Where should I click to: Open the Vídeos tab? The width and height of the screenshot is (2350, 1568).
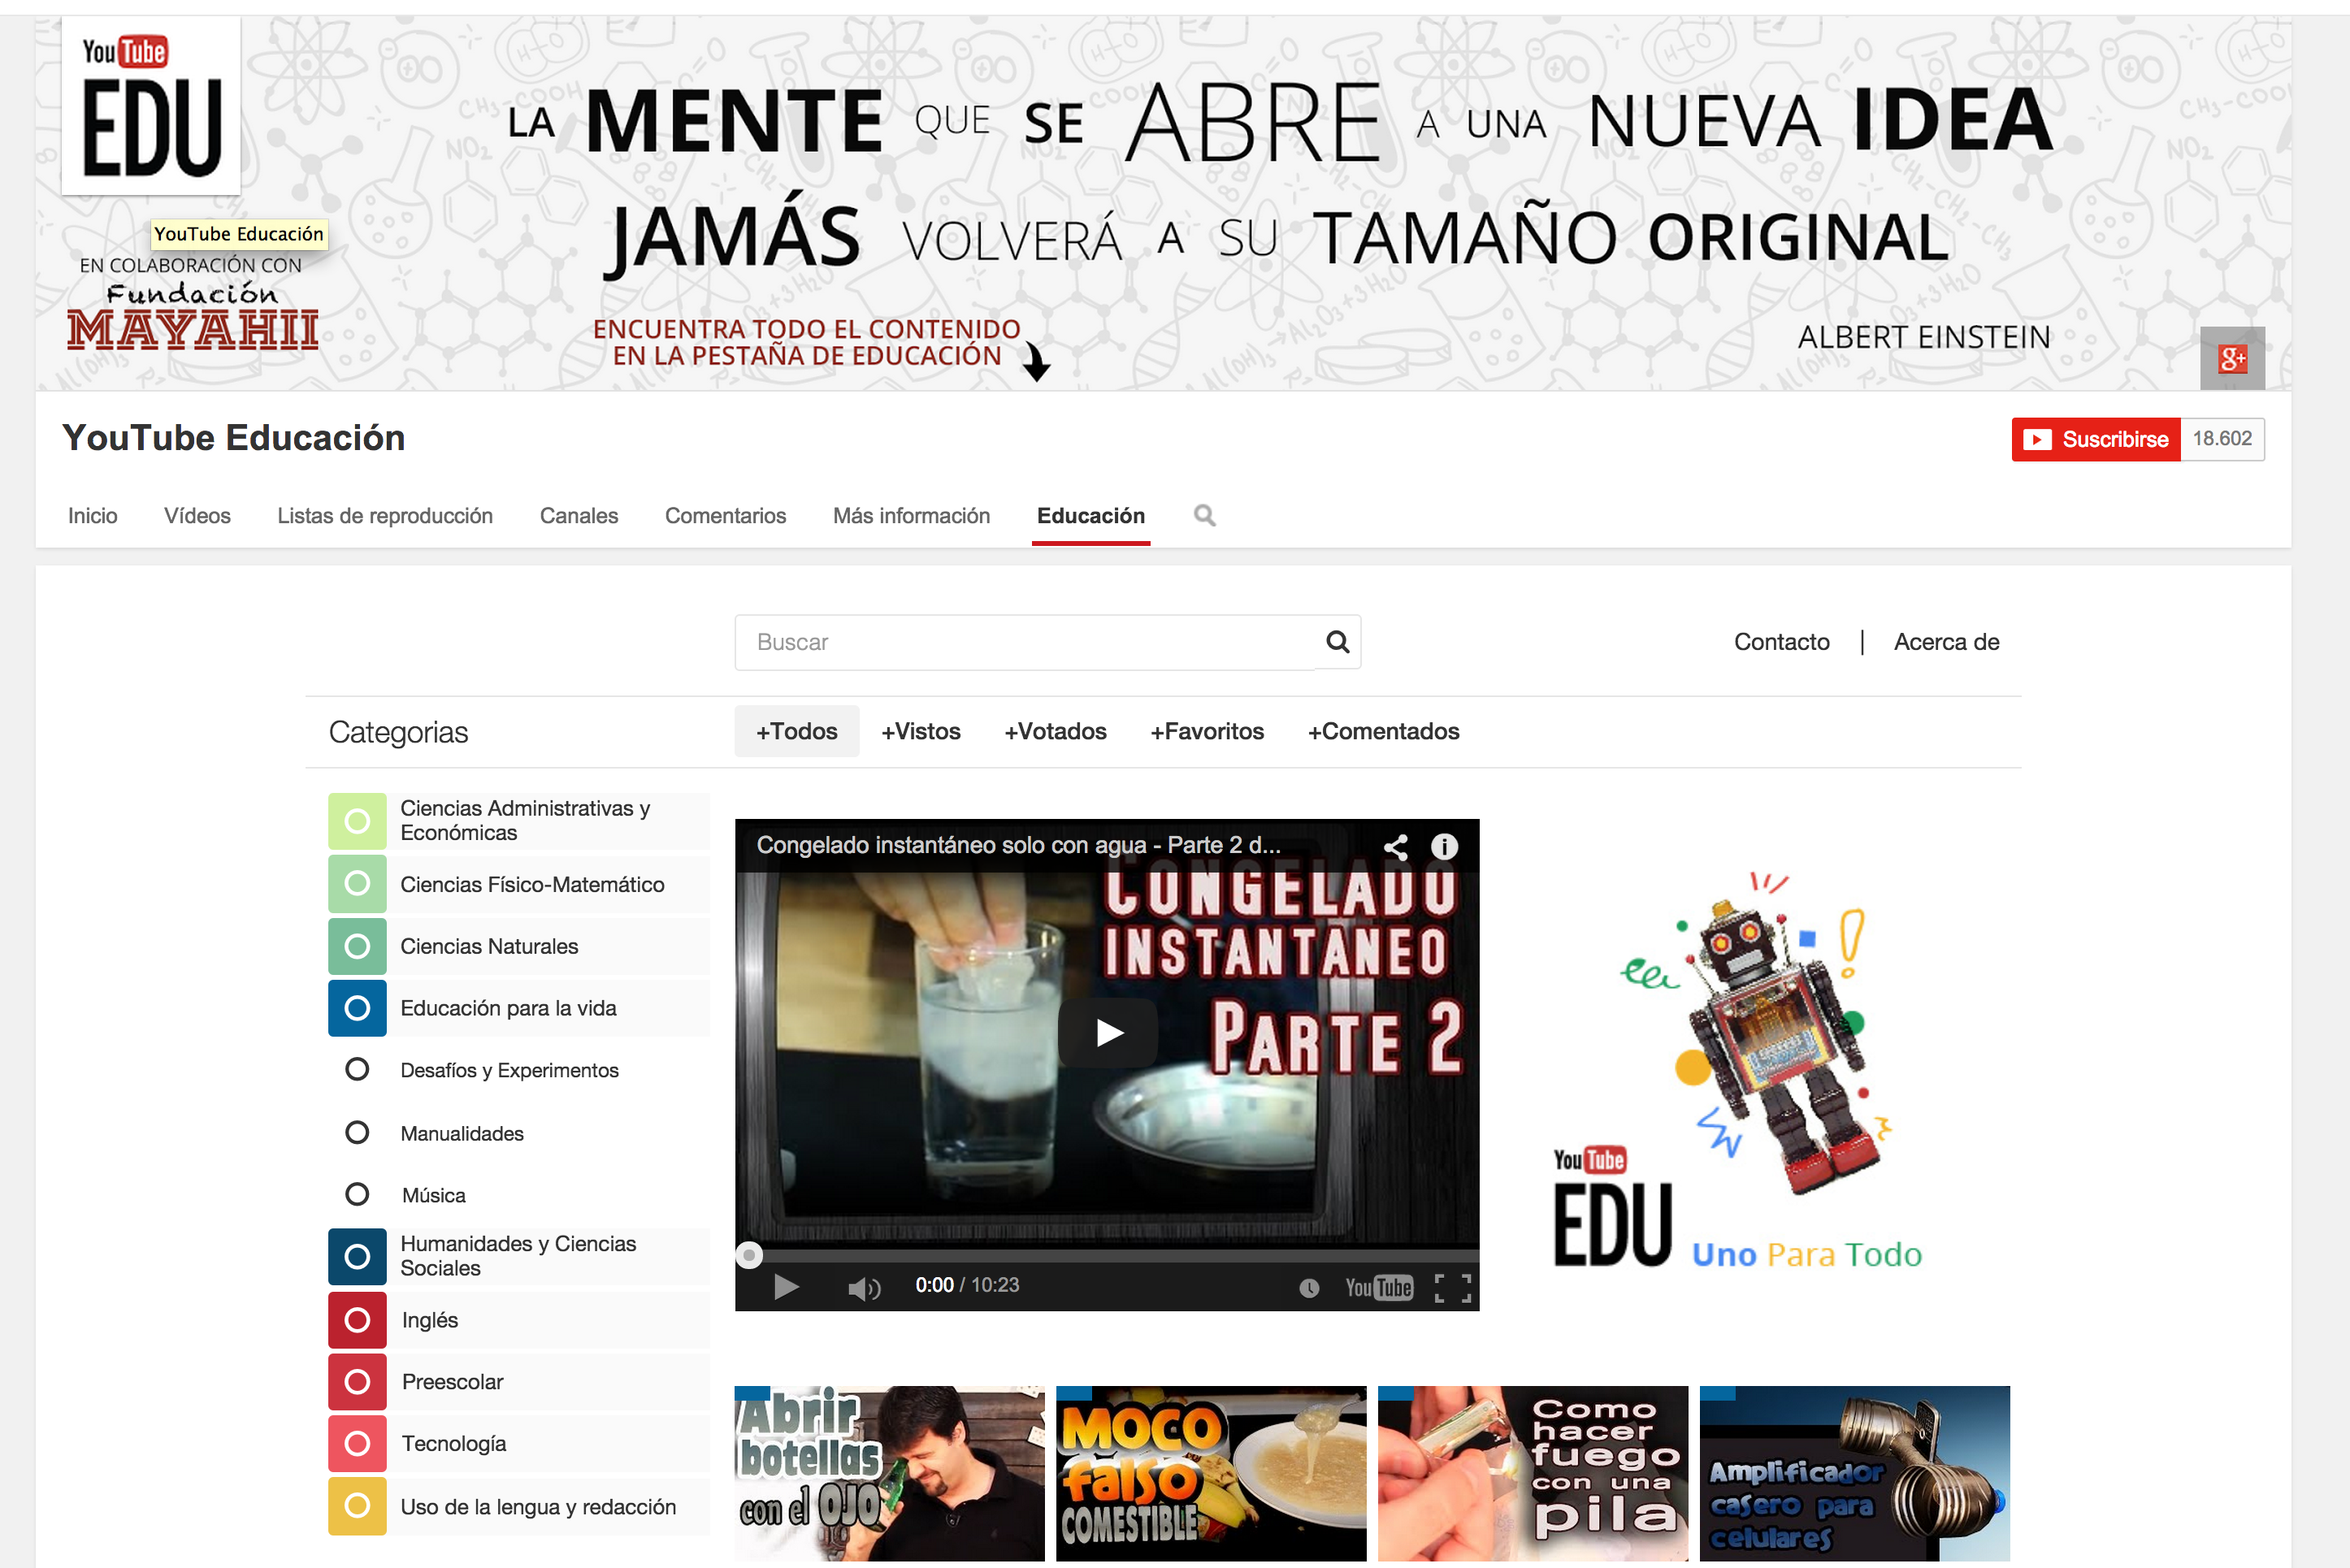tap(197, 516)
